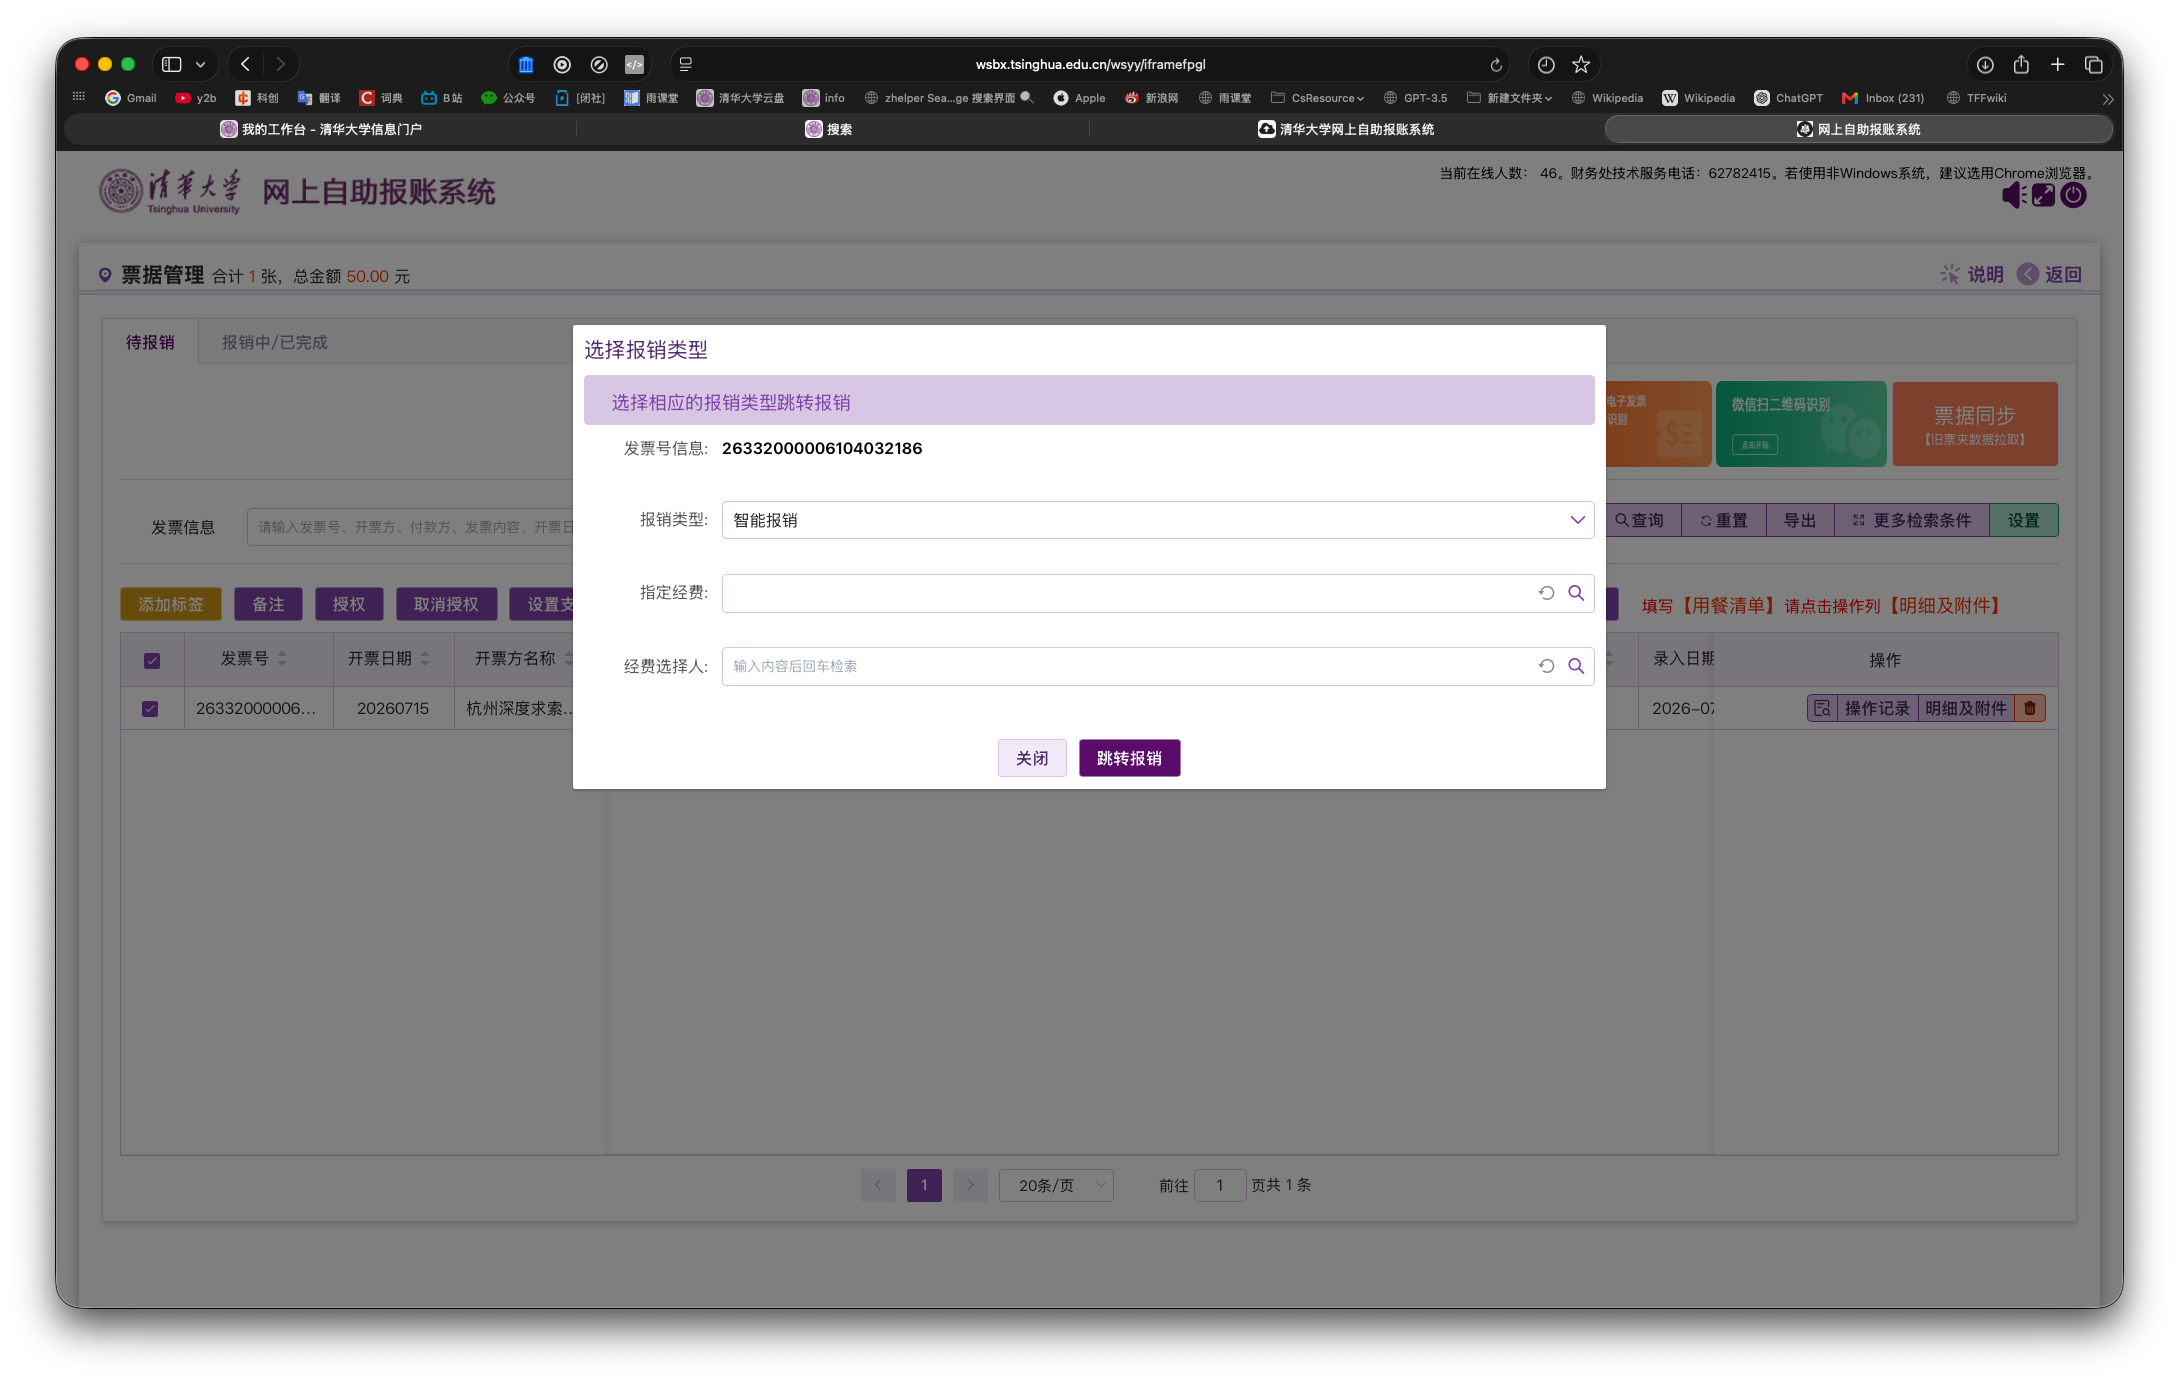Click the code-brackets extension icon in the toolbar
2179x1382 pixels.
pos(634,65)
